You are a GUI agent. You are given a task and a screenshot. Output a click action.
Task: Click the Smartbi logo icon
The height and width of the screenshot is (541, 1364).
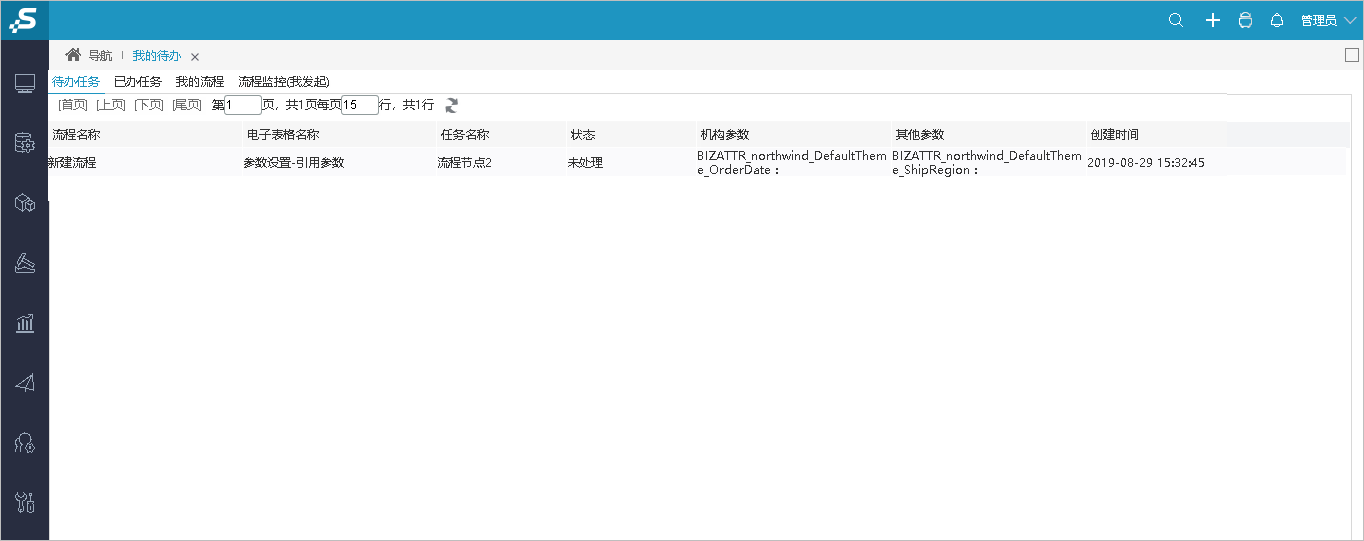pos(24,20)
